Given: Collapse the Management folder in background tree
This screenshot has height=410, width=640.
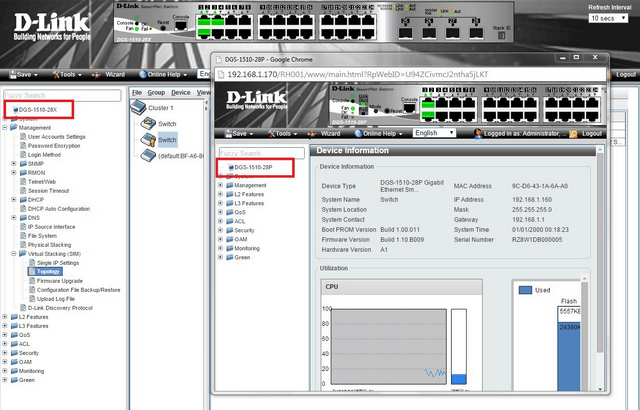Looking at the screenshot, I should coord(5,127).
